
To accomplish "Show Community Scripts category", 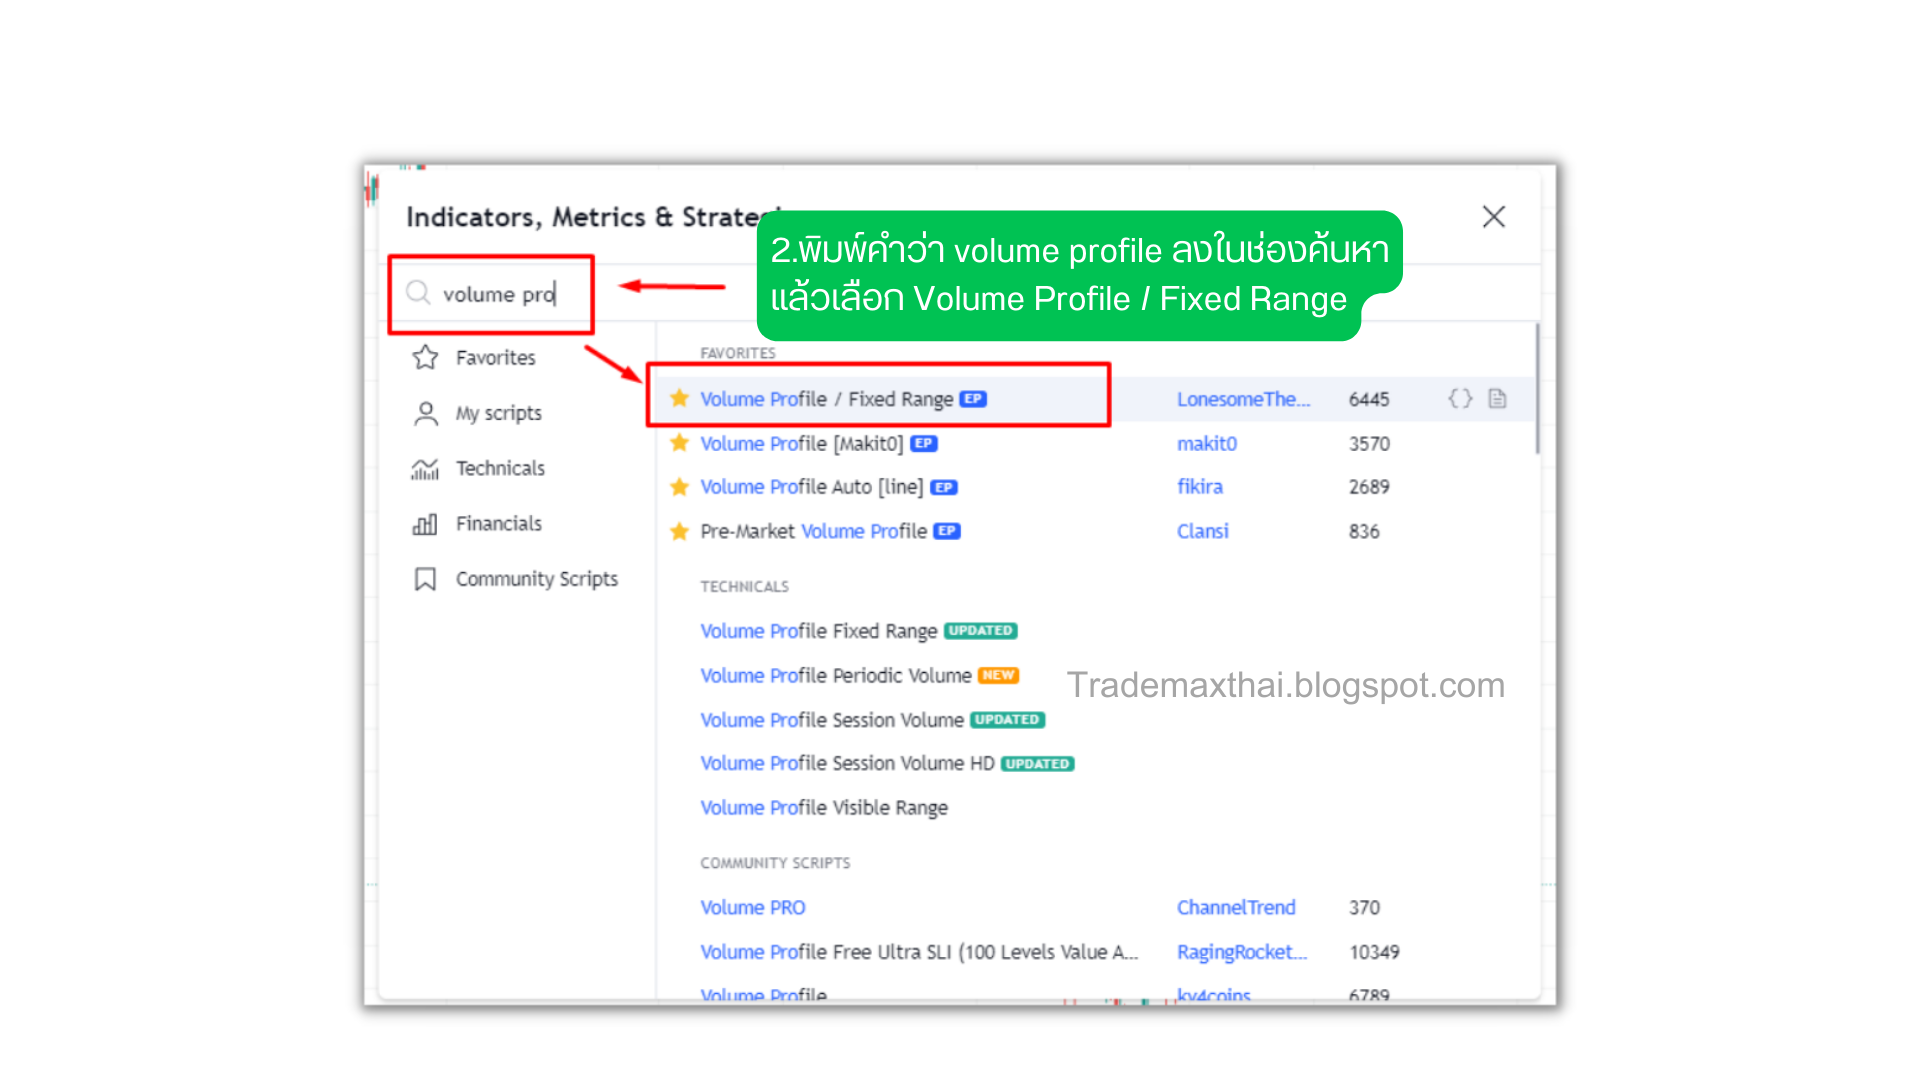I will tap(535, 579).
